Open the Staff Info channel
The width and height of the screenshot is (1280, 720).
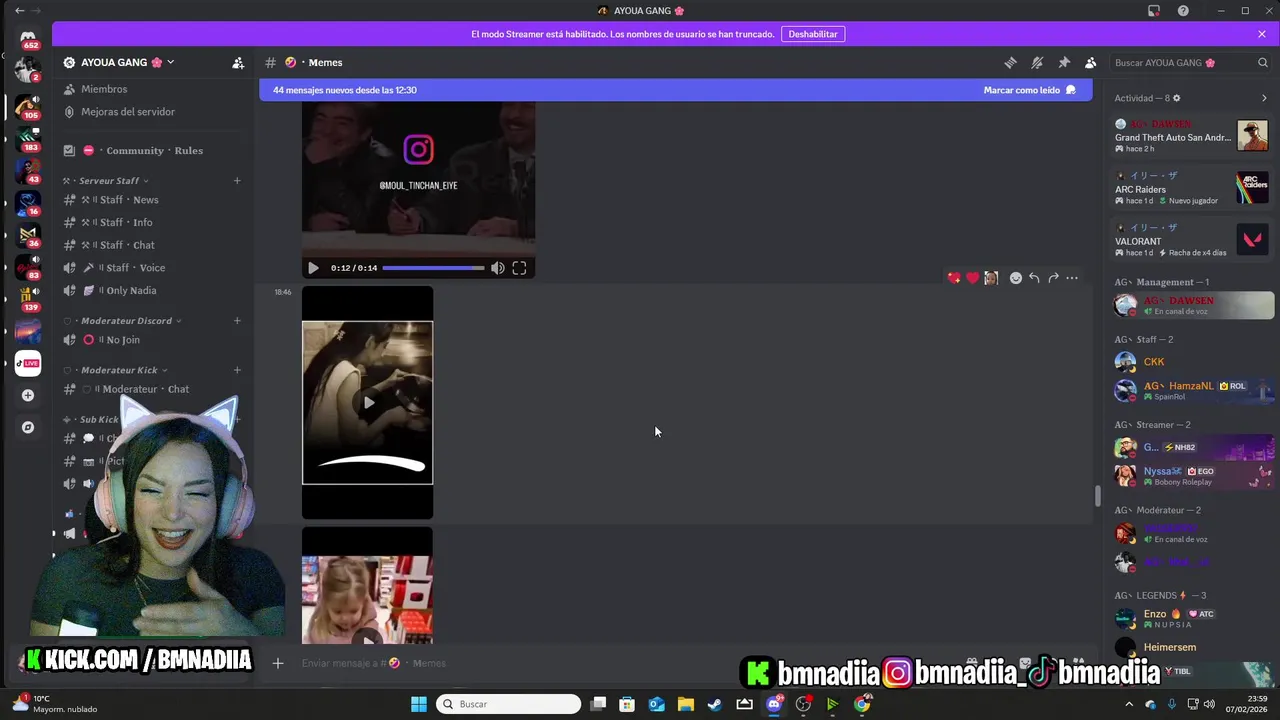click(x=129, y=222)
